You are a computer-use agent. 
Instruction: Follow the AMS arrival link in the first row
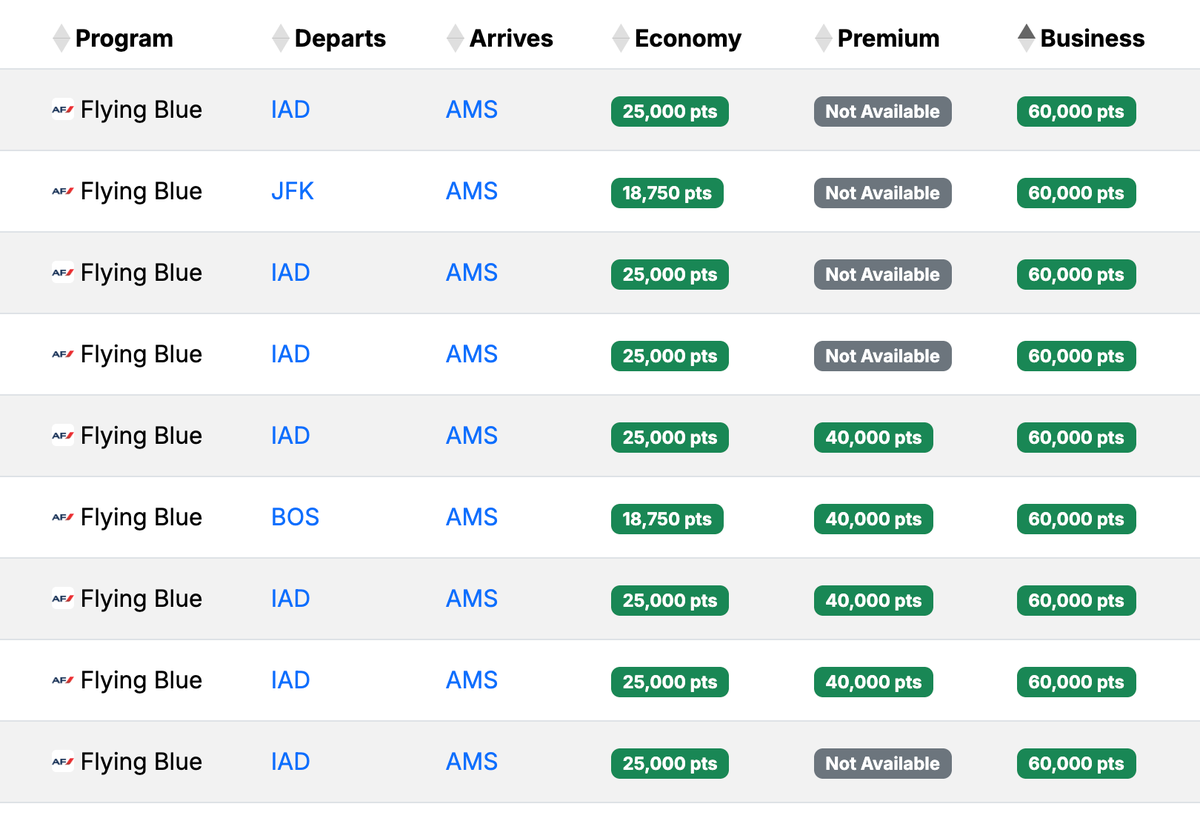pos(471,110)
